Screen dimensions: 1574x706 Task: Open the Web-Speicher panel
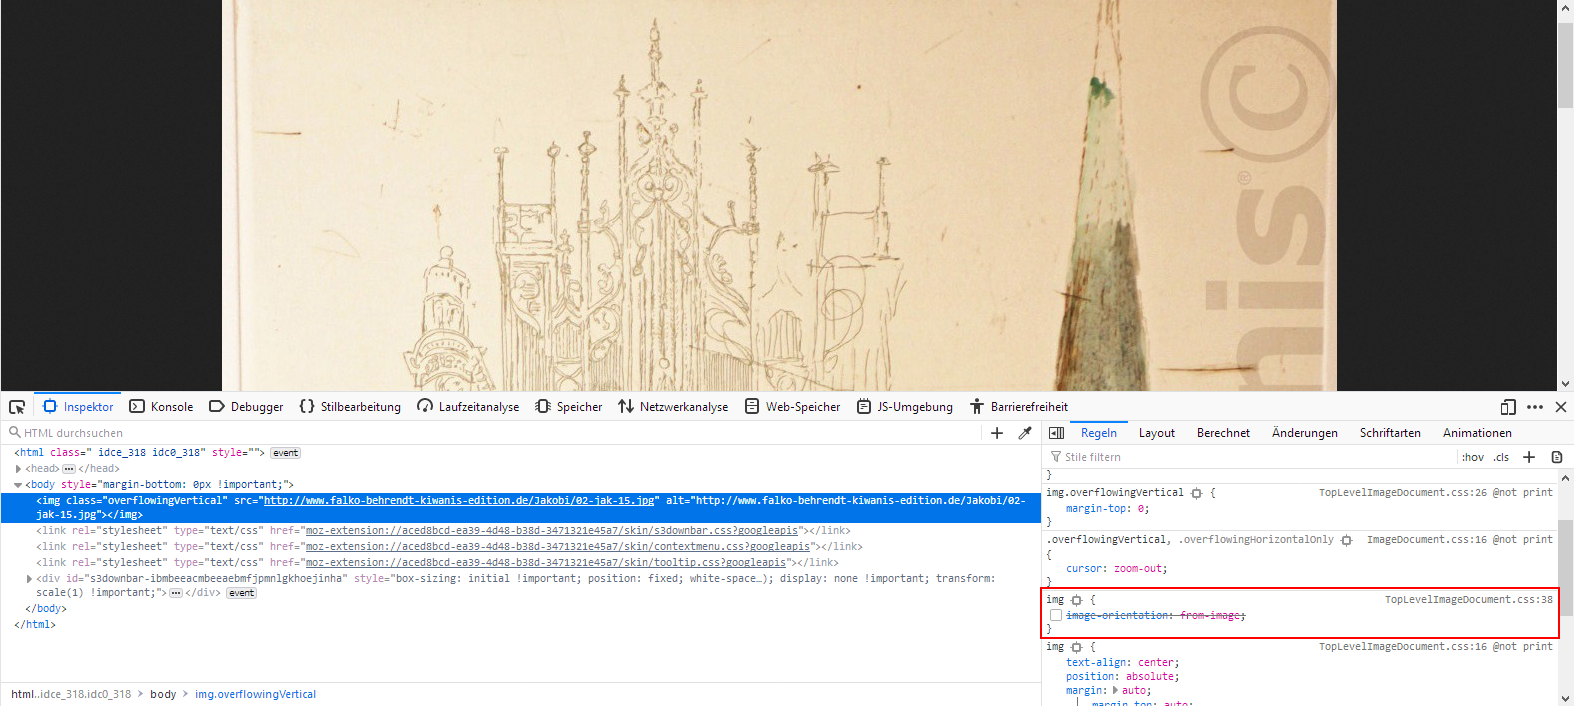792,407
